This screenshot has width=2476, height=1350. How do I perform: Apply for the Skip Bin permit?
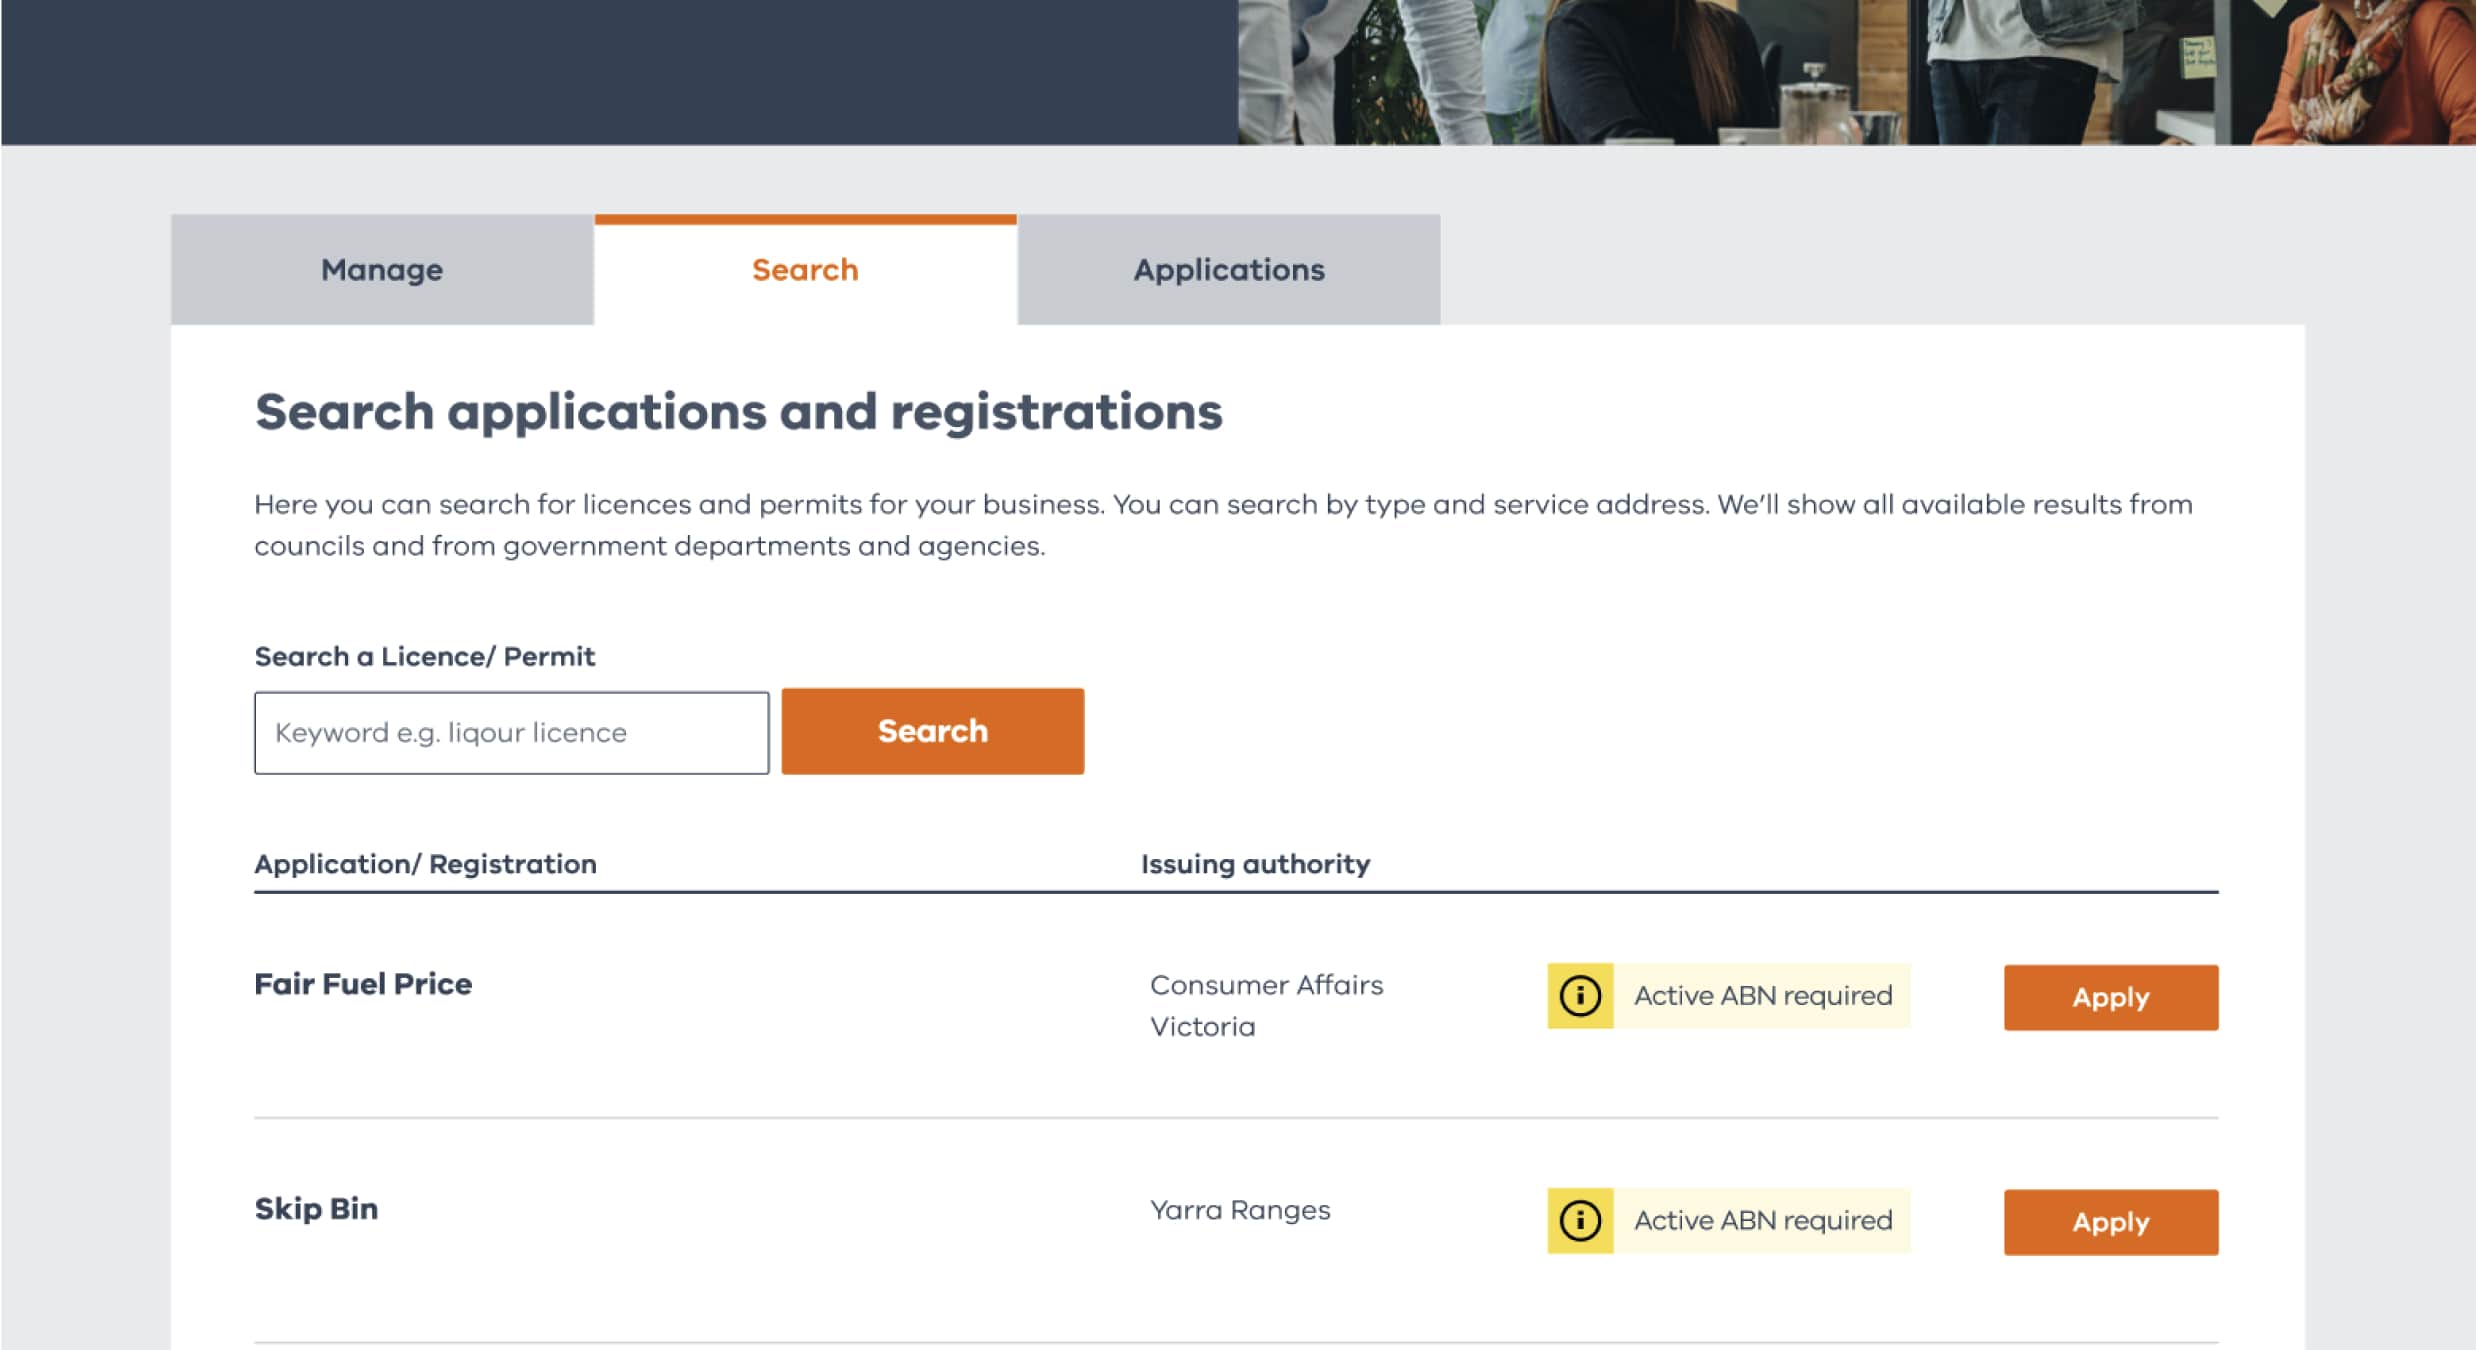tap(2110, 1222)
